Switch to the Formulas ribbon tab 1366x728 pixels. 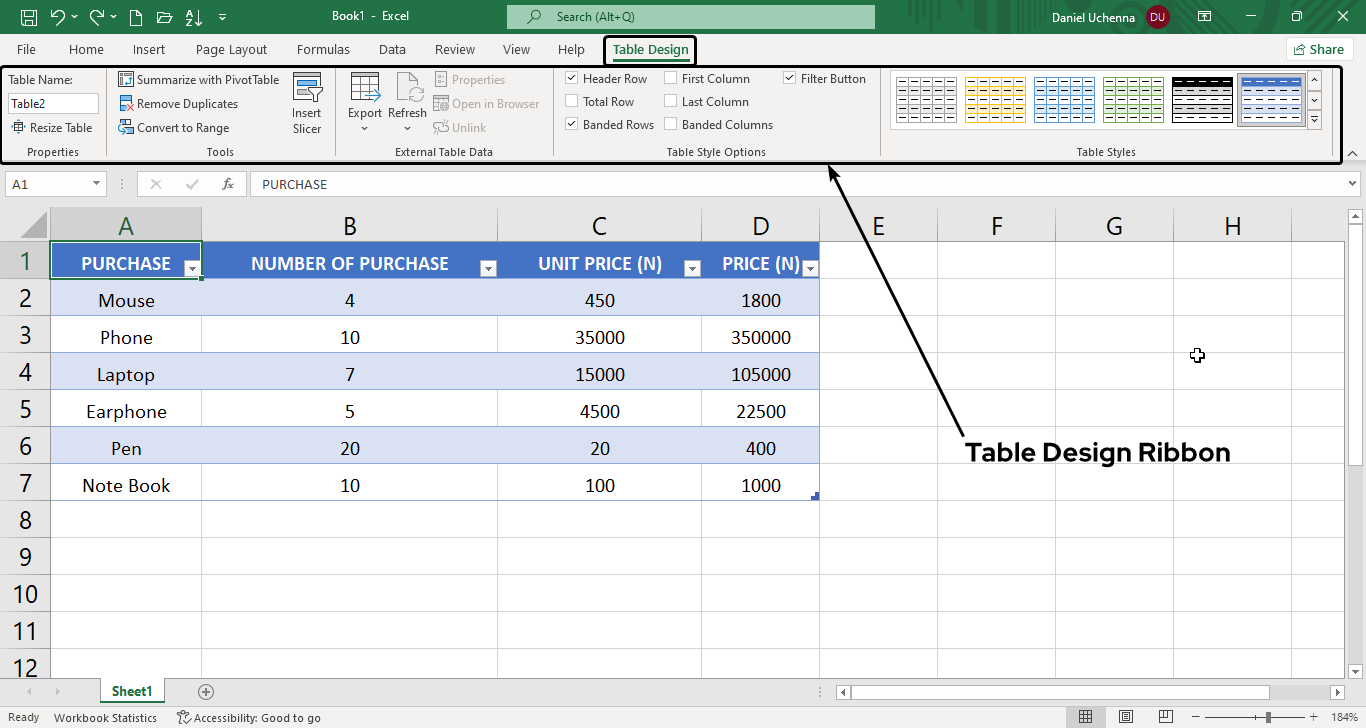point(323,49)
